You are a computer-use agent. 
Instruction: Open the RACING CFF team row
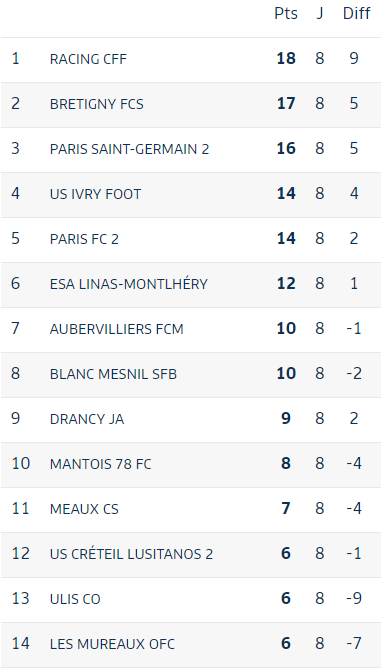tap(191, 59)
